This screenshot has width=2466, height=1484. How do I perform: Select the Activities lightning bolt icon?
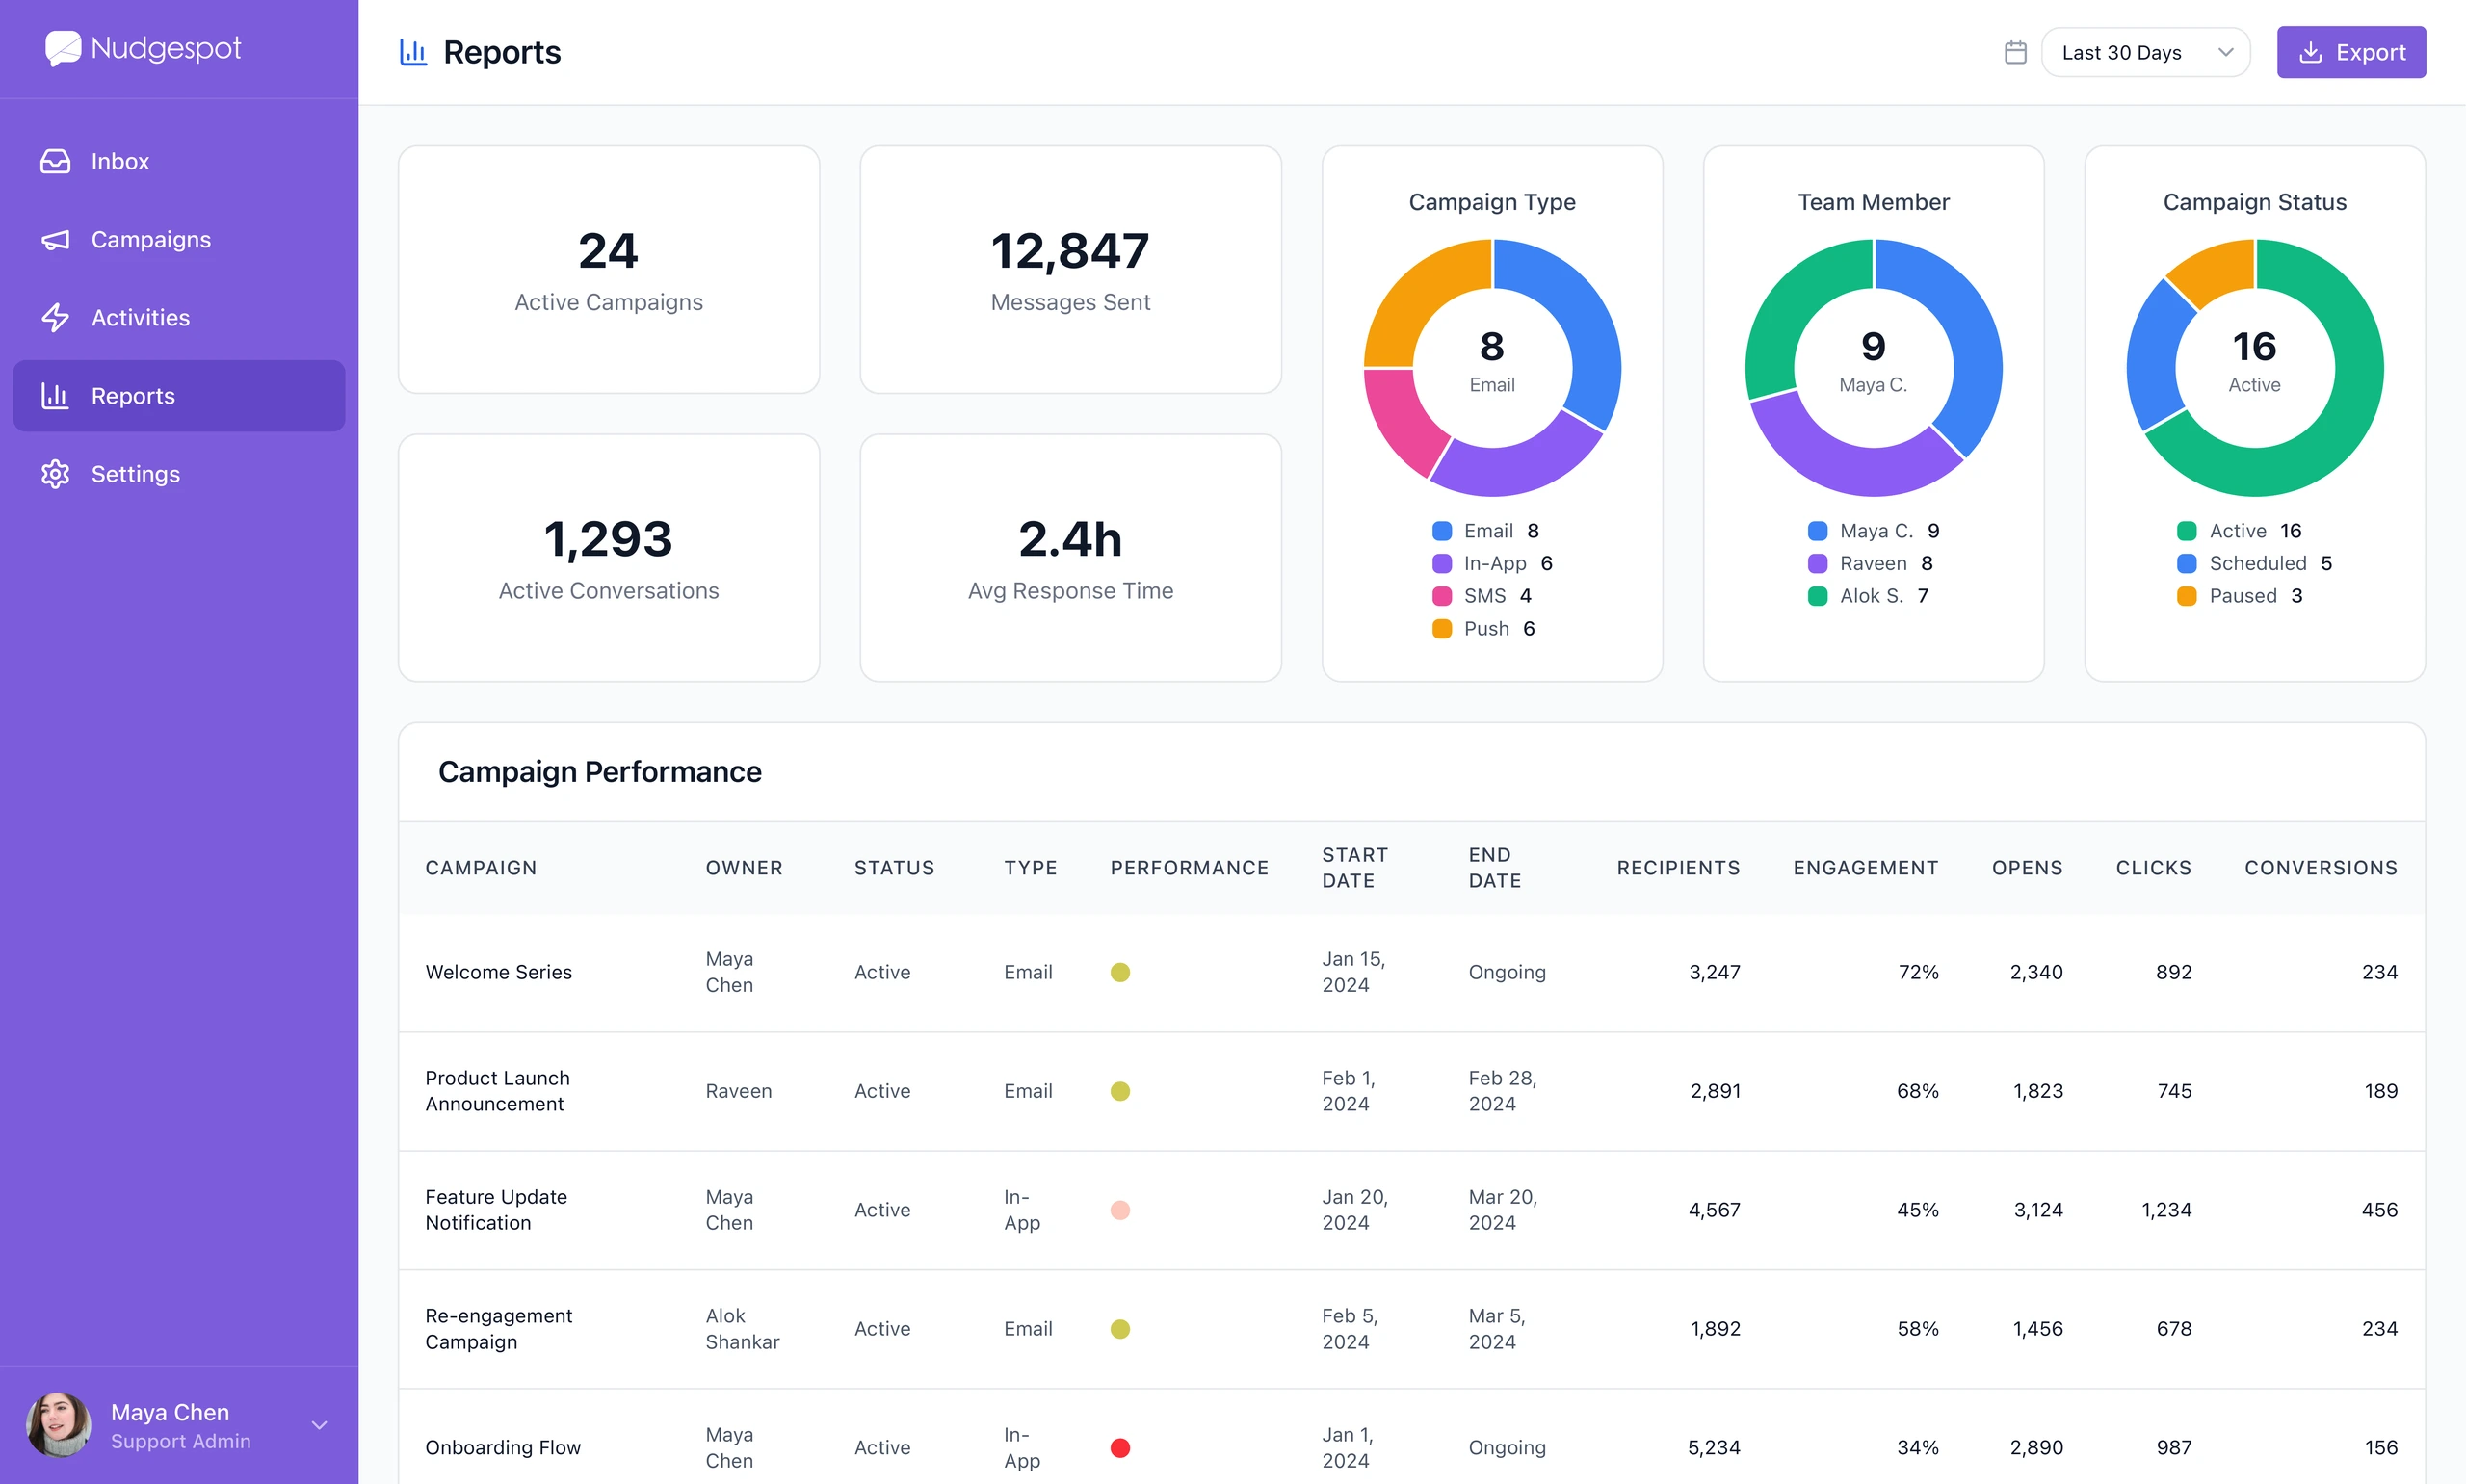pos(55,318)
